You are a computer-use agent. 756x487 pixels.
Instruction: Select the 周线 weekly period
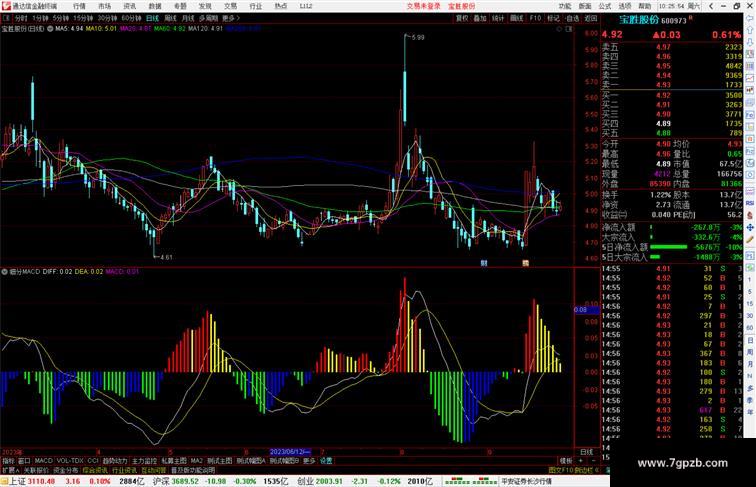tap(170, 18)
